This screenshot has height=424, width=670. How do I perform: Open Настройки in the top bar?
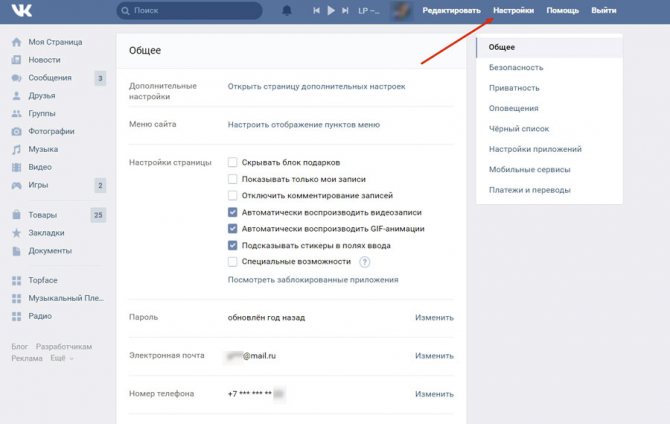513,10
